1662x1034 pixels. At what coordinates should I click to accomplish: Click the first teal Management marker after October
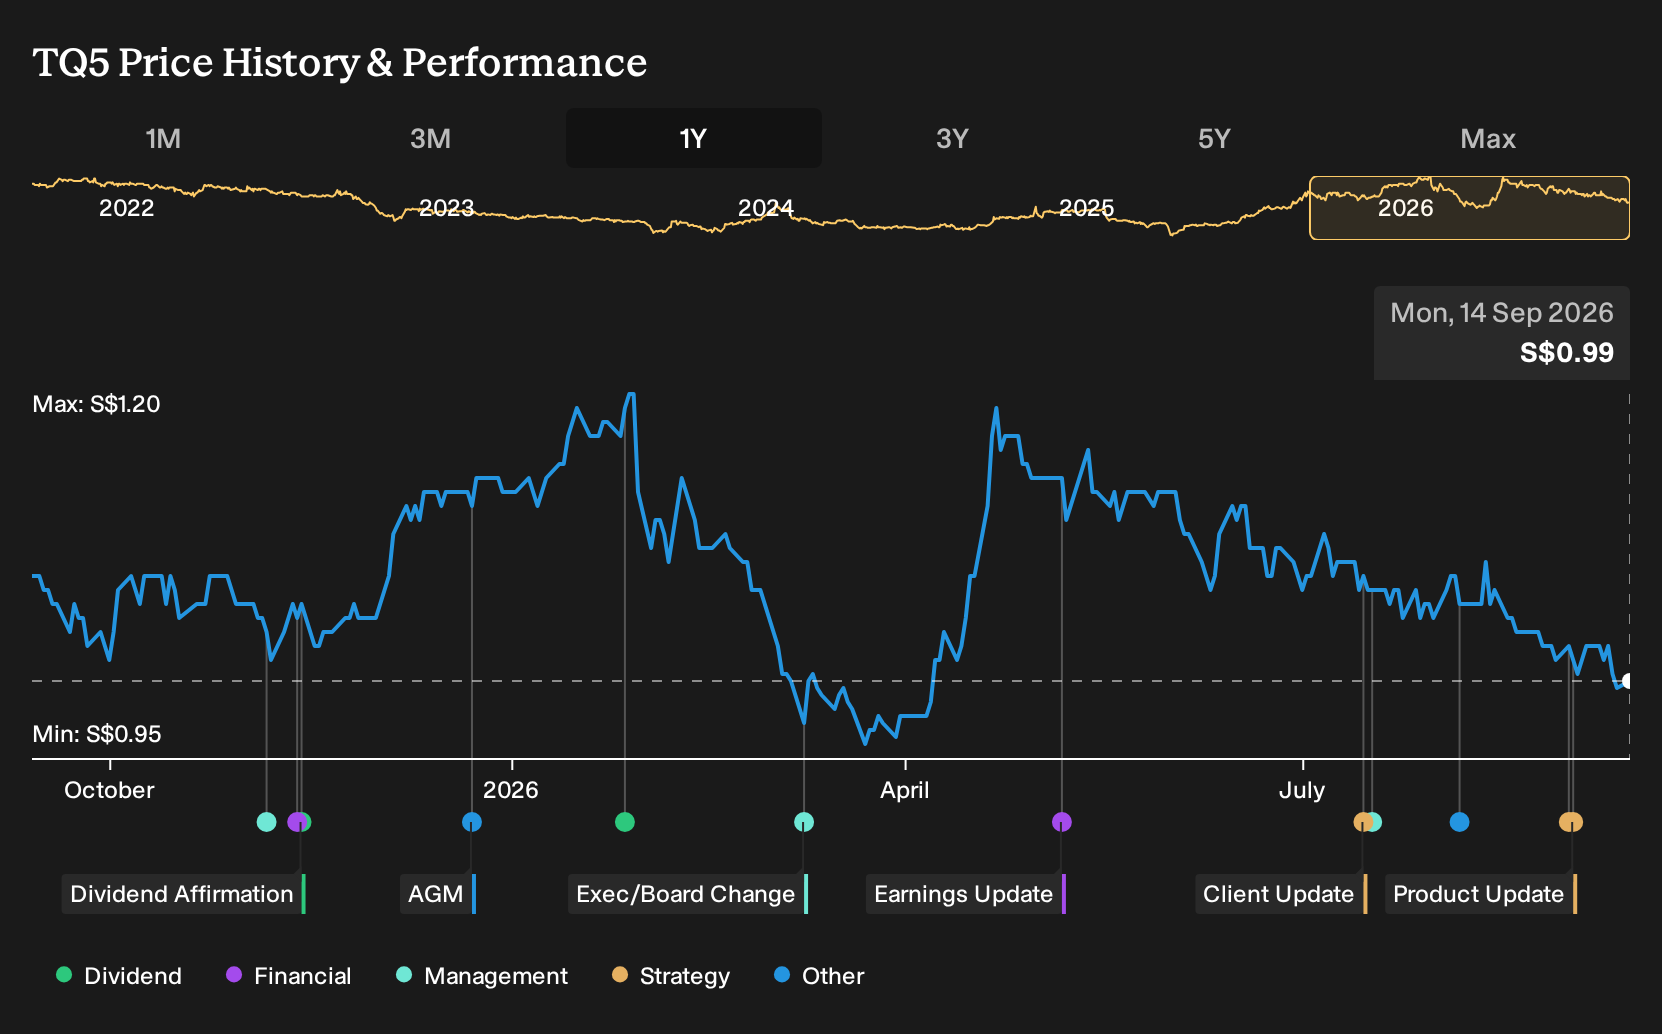click(x=266, y=822)
